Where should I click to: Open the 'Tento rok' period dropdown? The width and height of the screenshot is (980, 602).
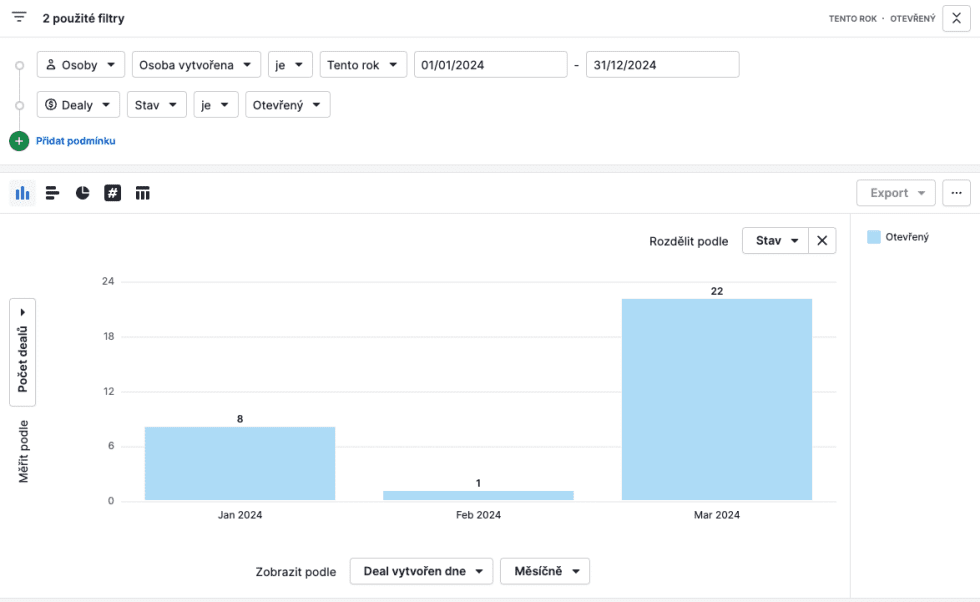point(363,65)
